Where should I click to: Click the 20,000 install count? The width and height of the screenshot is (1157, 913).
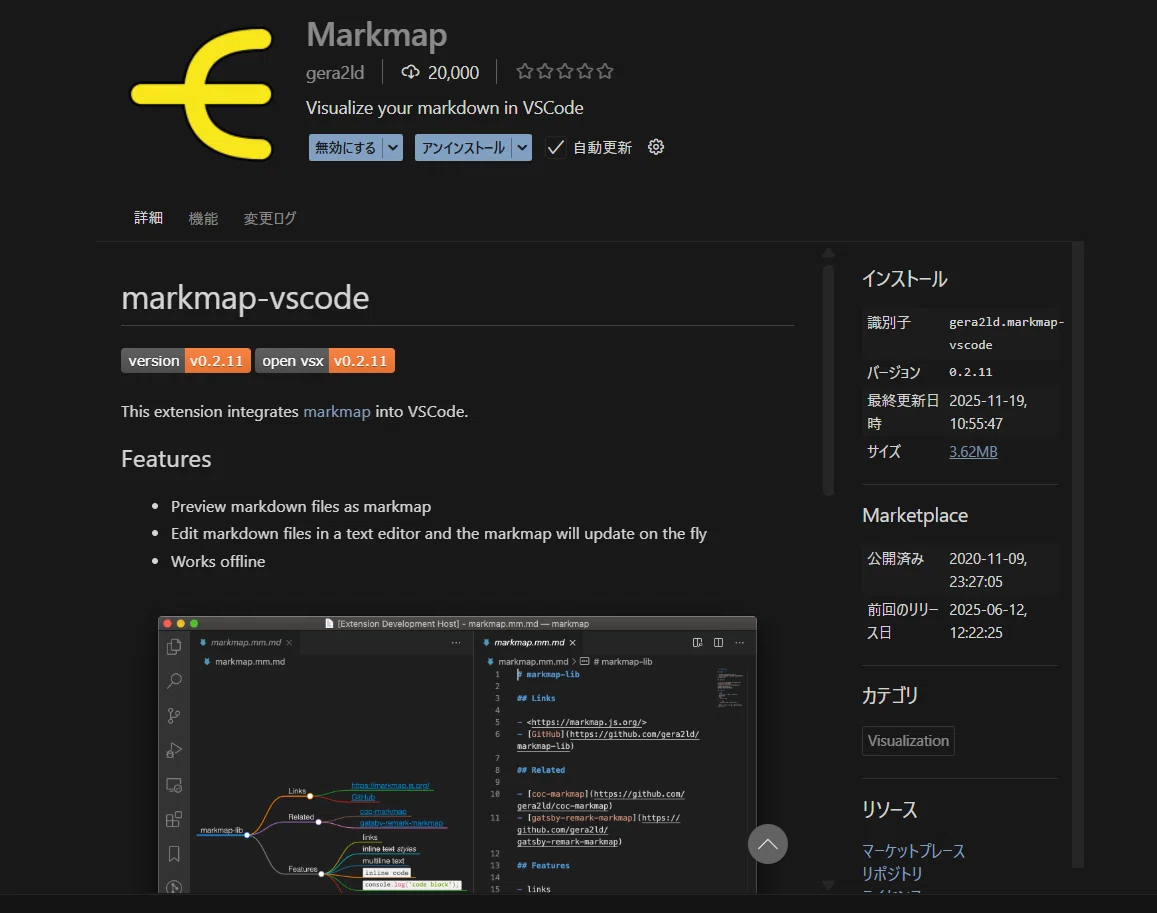[x=453, y=72]
